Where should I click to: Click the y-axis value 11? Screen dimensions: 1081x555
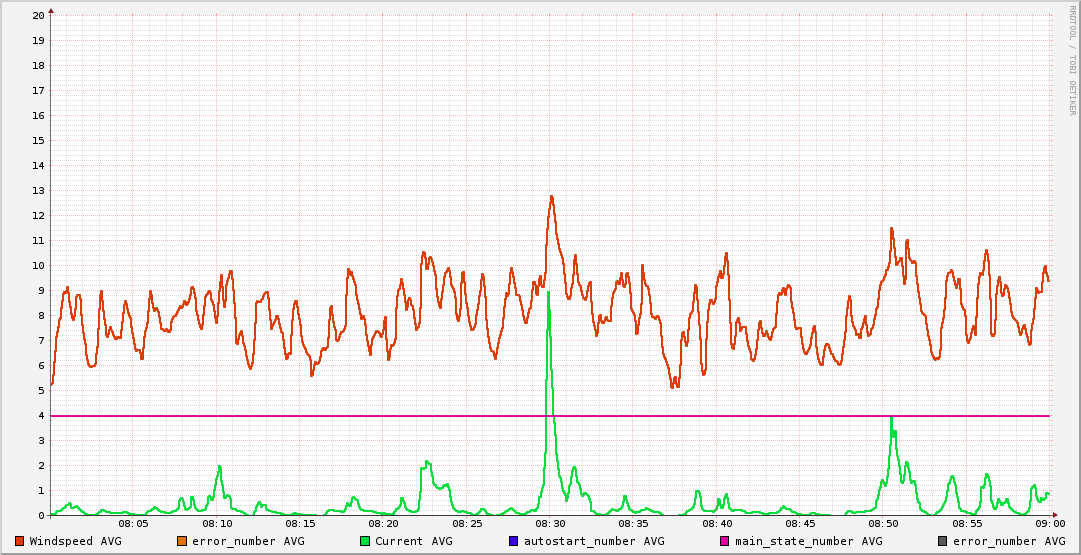tap(39, 241)
